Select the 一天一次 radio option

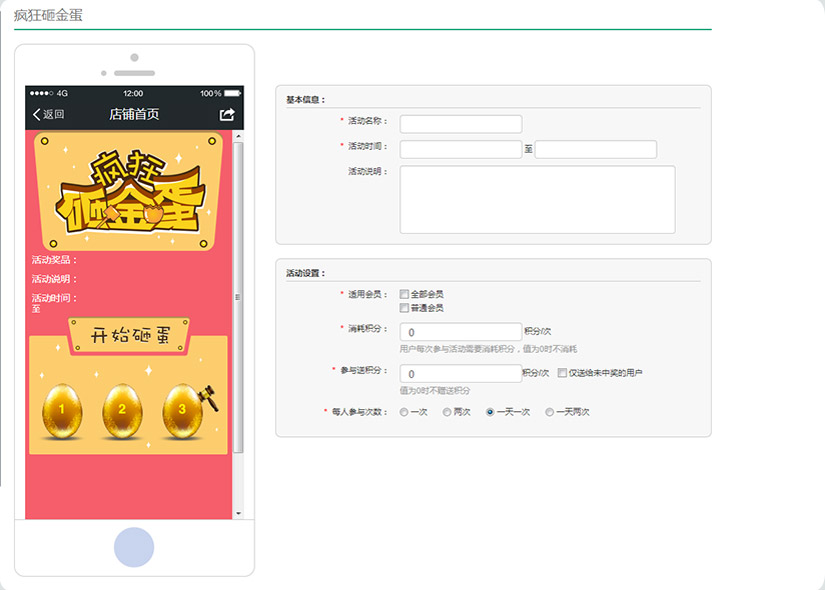tap(490, 412)
